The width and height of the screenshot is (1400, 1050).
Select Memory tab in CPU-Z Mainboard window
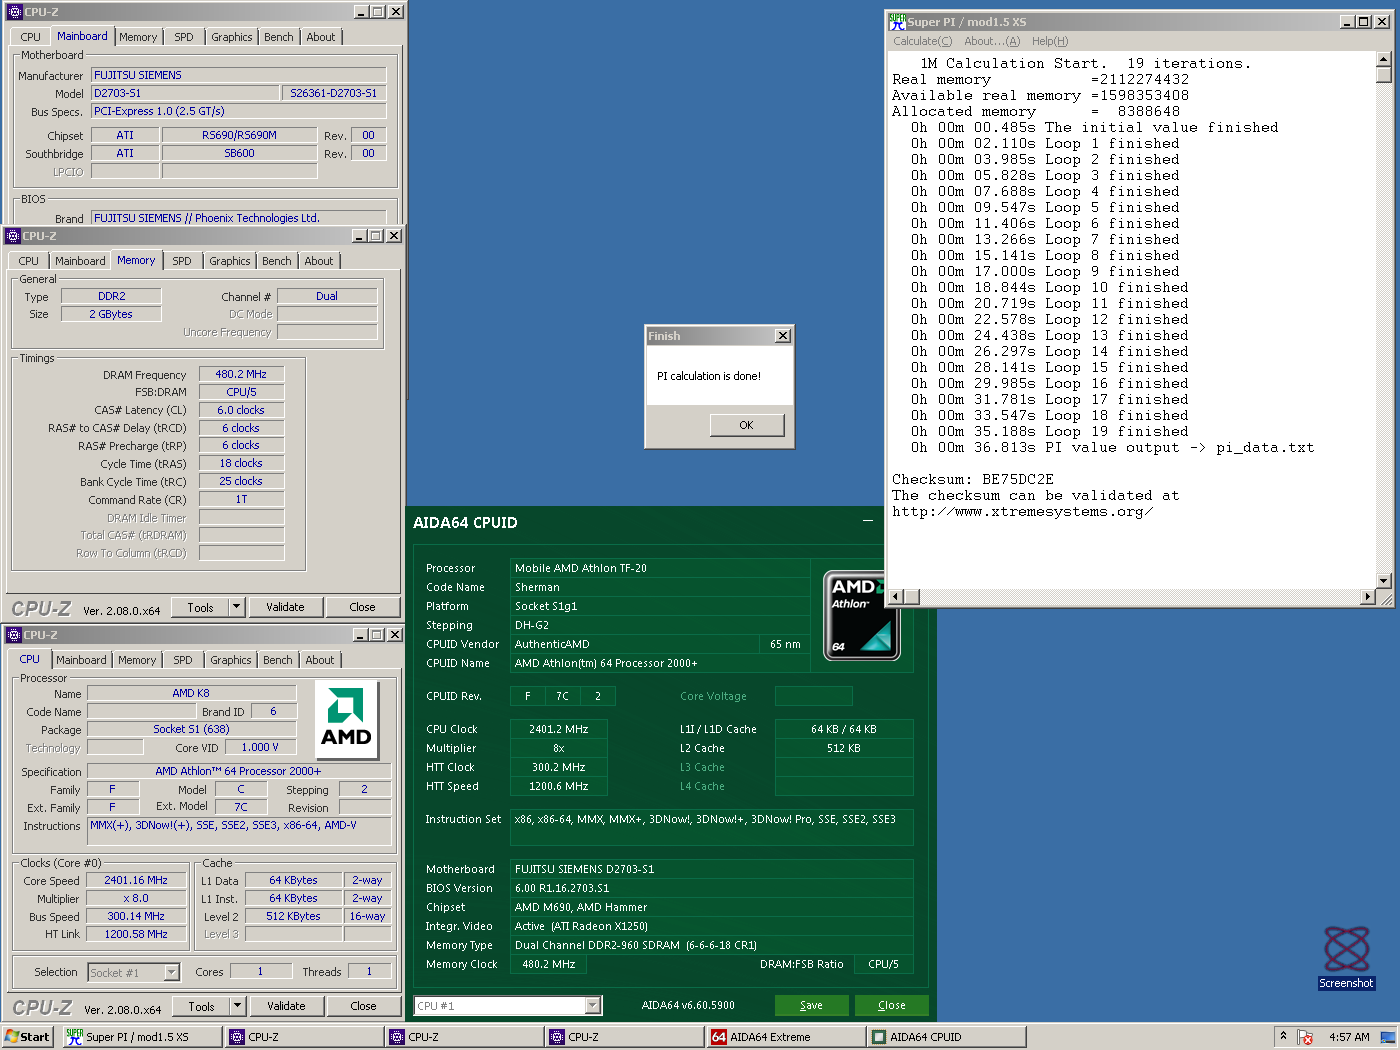138,37
